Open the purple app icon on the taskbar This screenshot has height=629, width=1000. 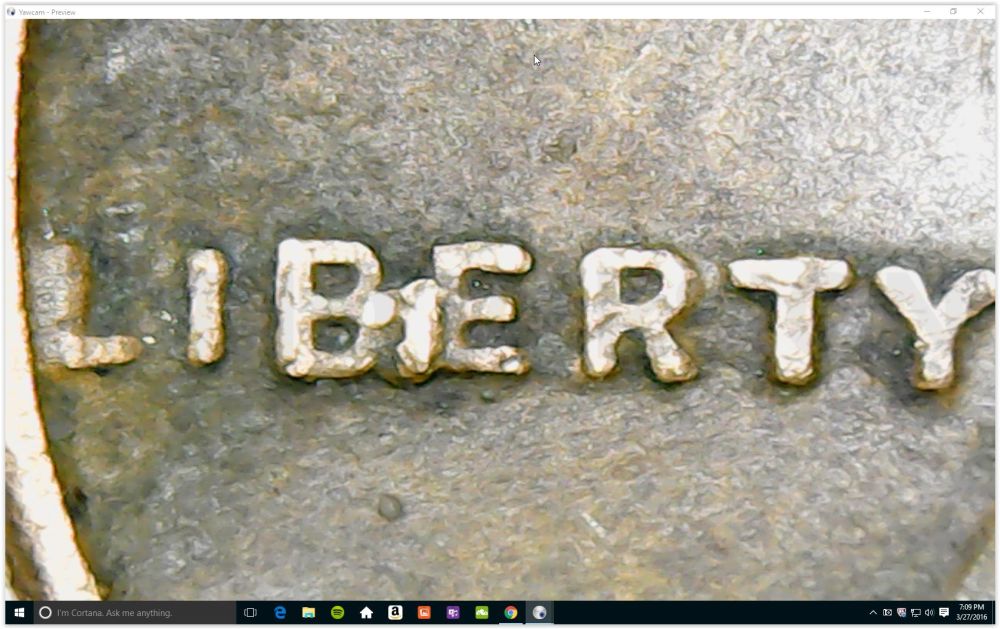tap(453, 612)
